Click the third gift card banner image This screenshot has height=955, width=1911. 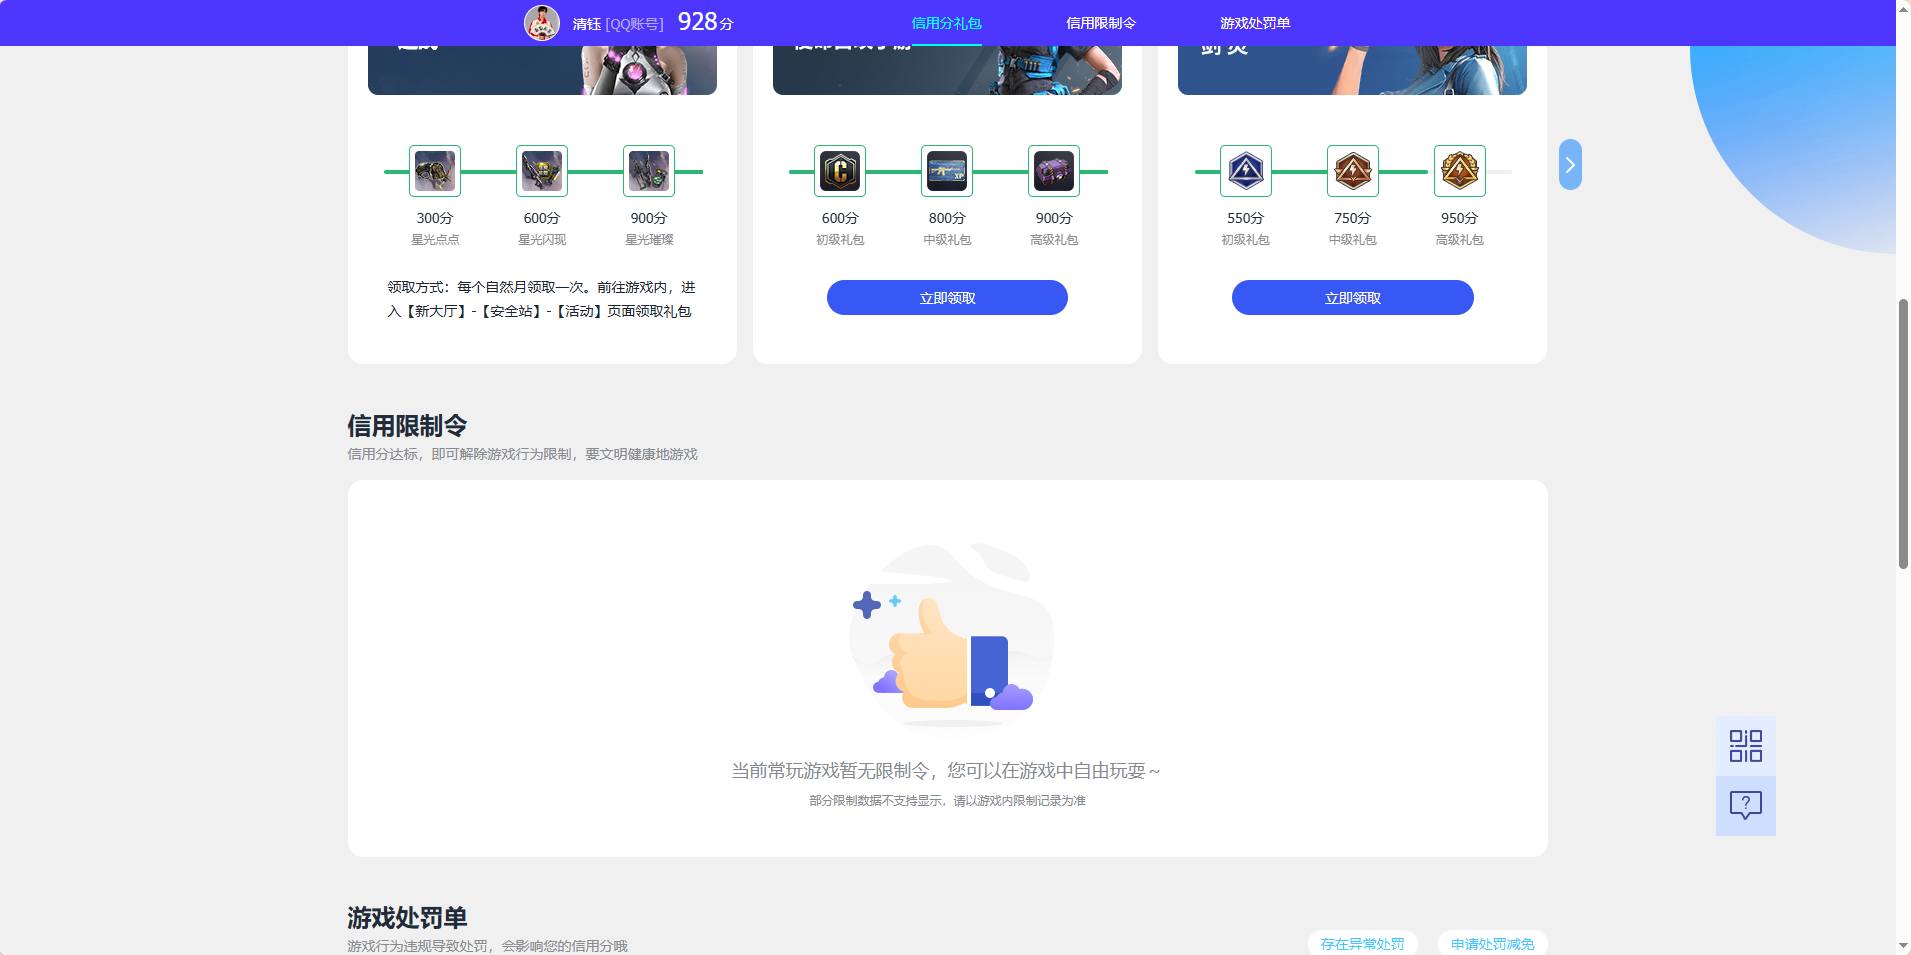pyautogui.click(x=1352, y=70)
